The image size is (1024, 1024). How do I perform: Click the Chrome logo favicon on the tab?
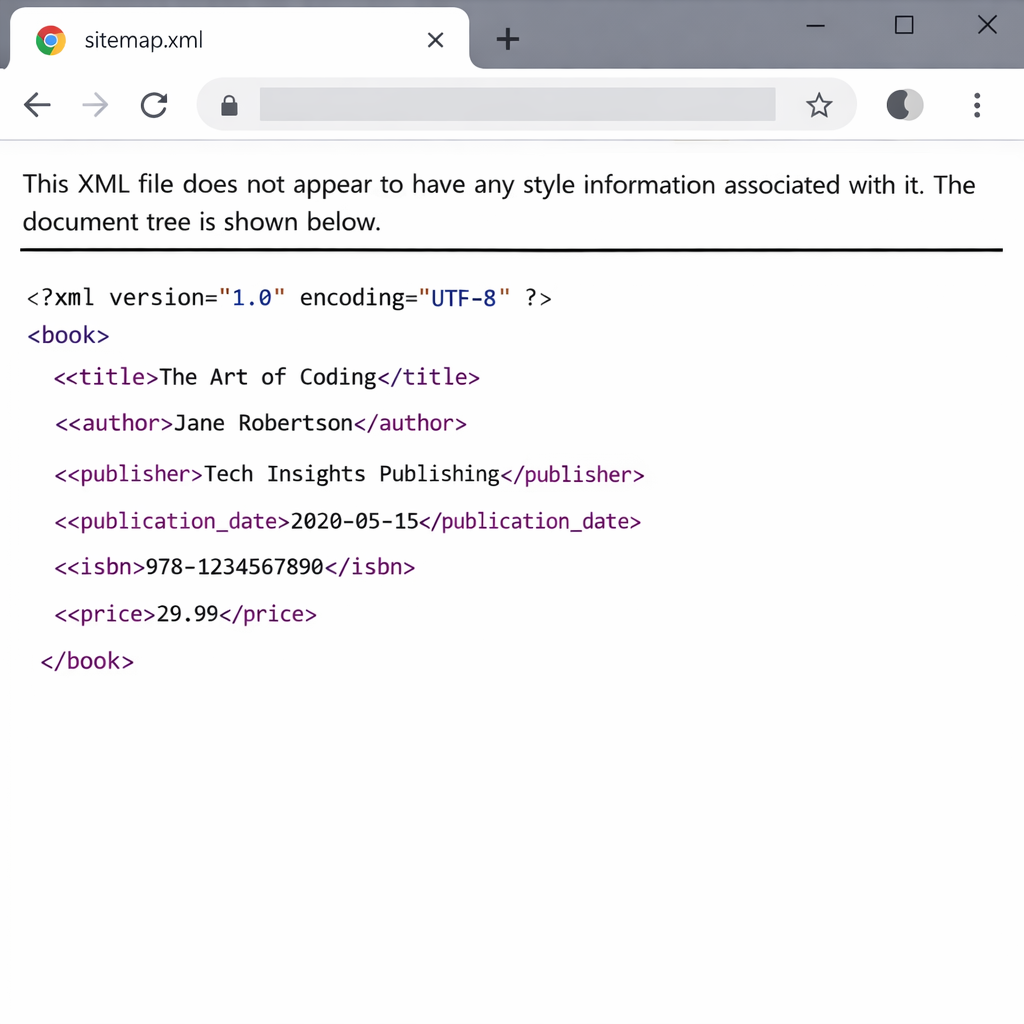(x=50, y=39)
